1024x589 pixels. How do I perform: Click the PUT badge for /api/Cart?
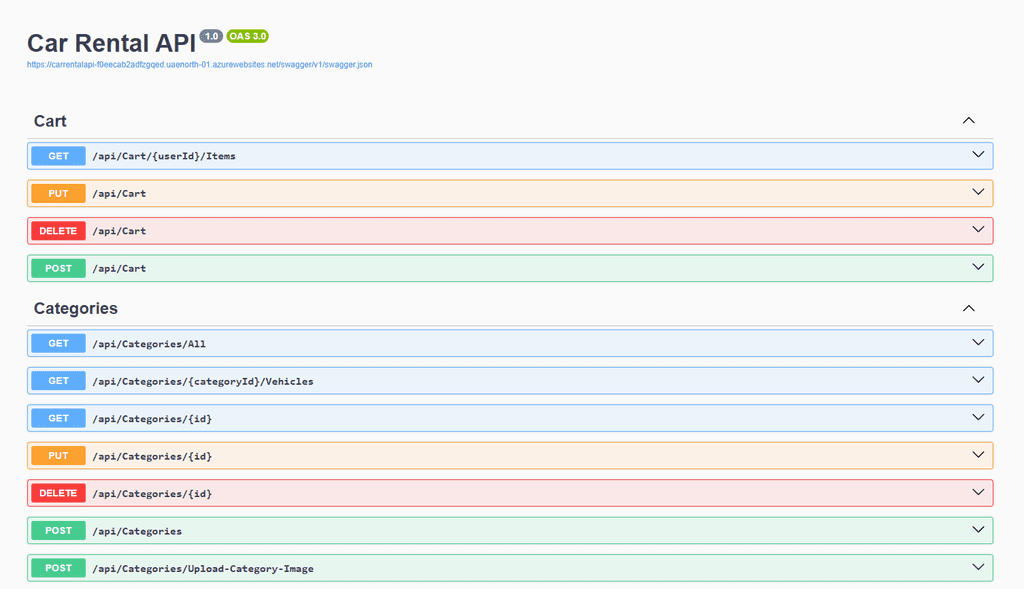(58, 193)
